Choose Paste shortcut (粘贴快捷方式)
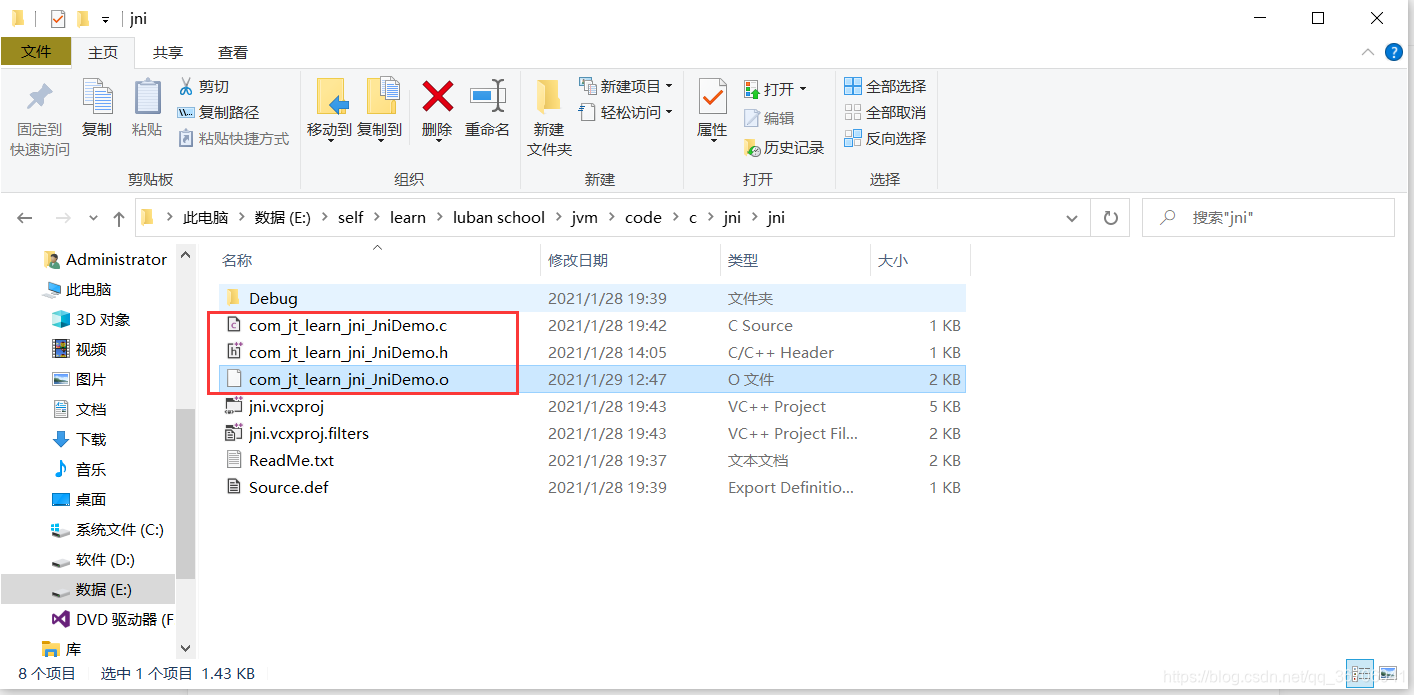Viewport: 1414px width, 695px height. (x=234, y=139)
